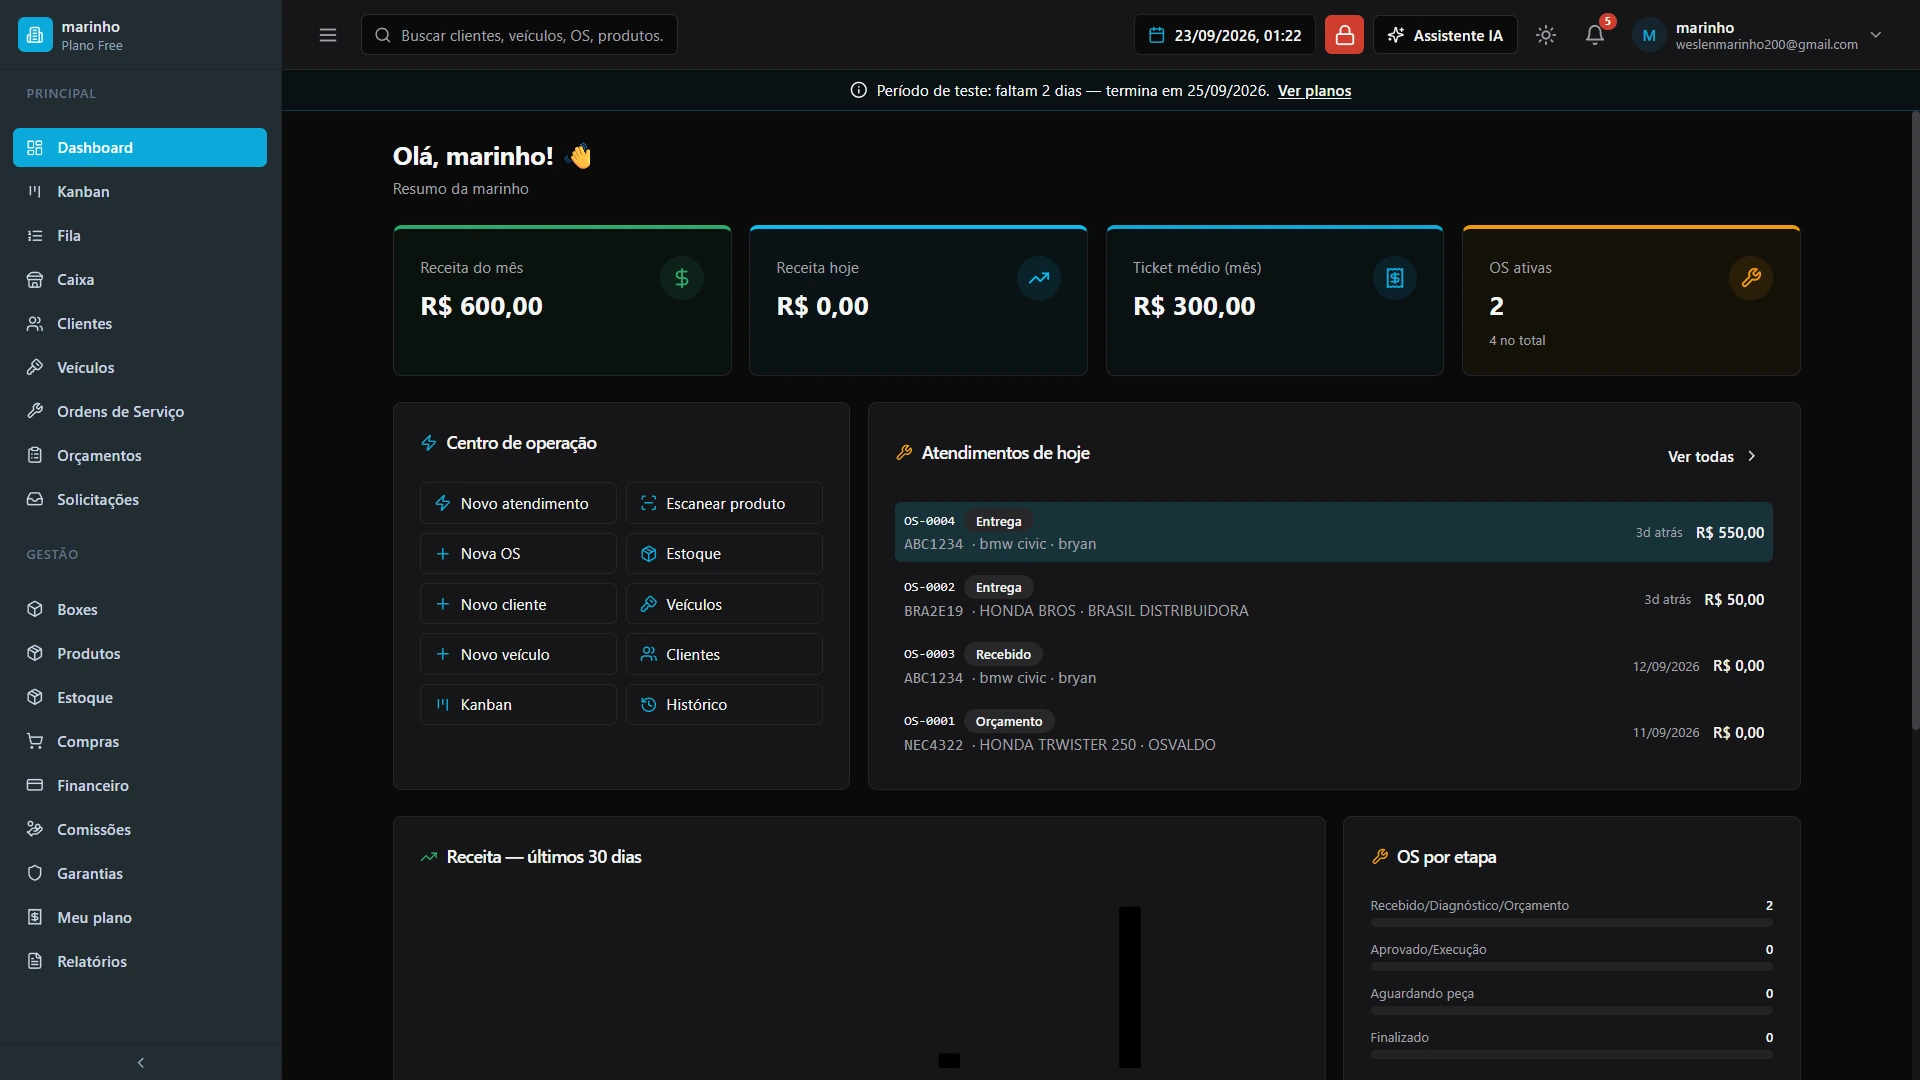
Task: Click the Comissões icon in sidebar
Action: pos(35,829)
